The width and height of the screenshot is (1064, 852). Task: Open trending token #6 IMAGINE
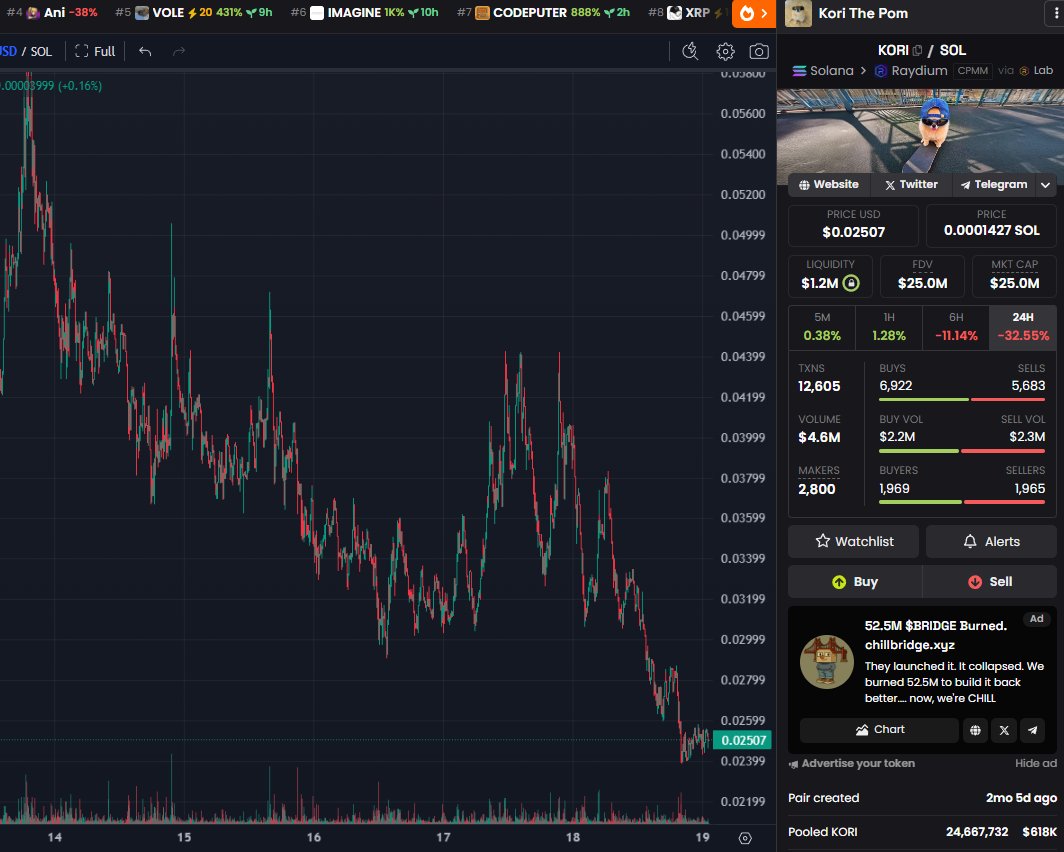364,13
